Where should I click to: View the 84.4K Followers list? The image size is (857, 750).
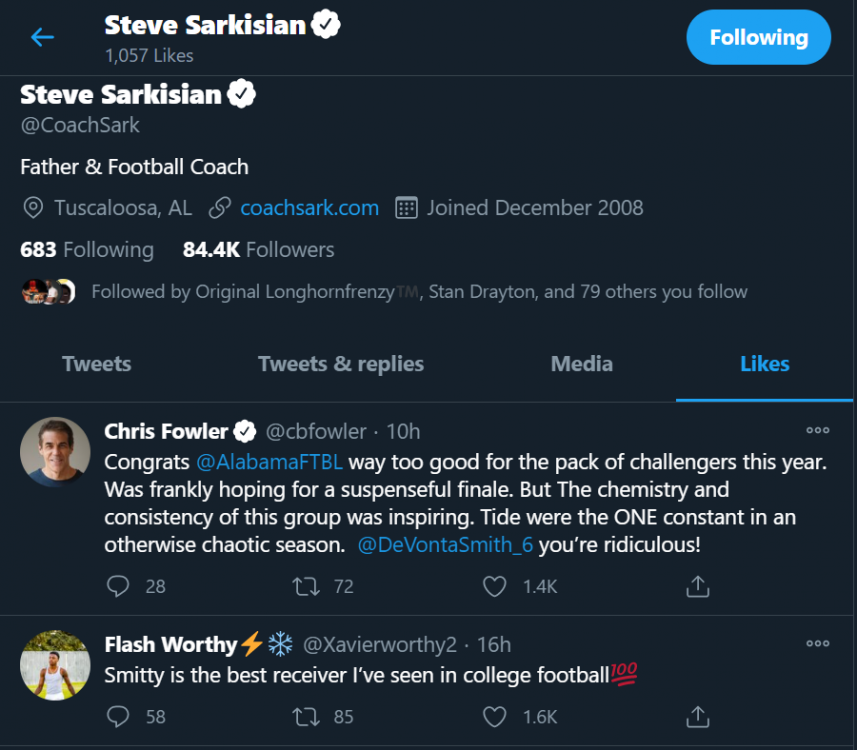[x=258, y=250]
